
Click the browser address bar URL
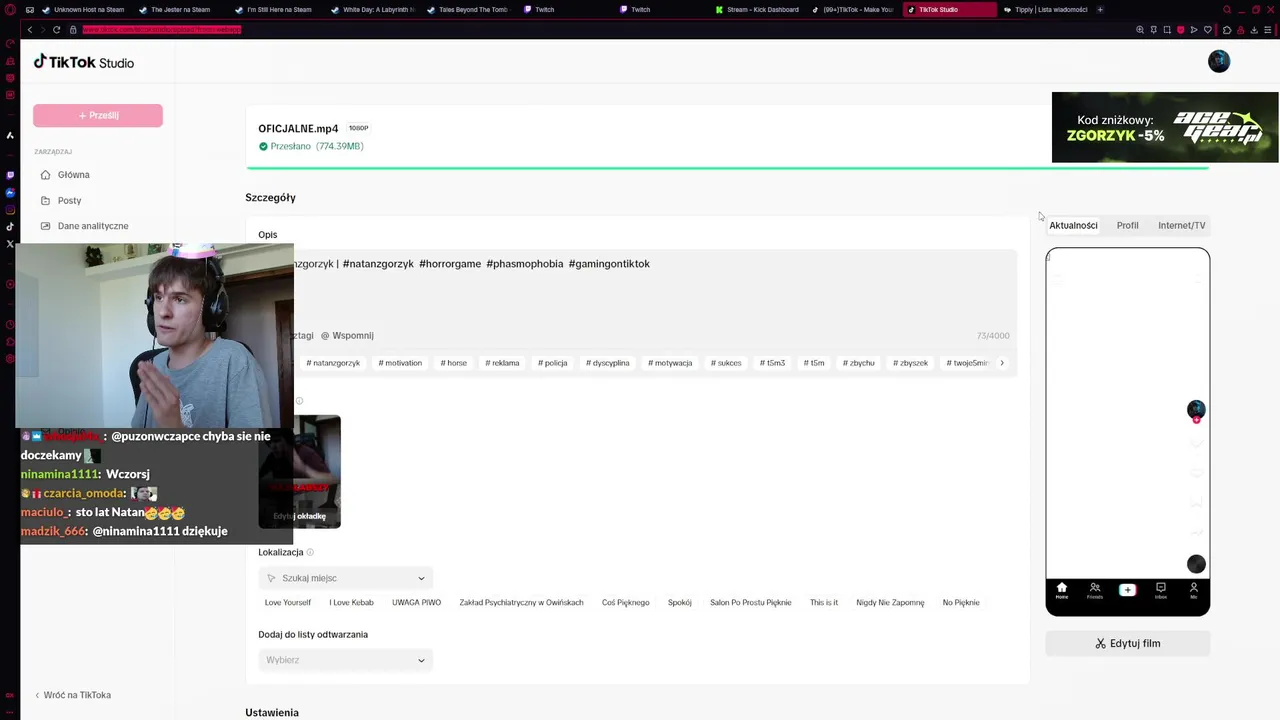(x=162, y=30)
